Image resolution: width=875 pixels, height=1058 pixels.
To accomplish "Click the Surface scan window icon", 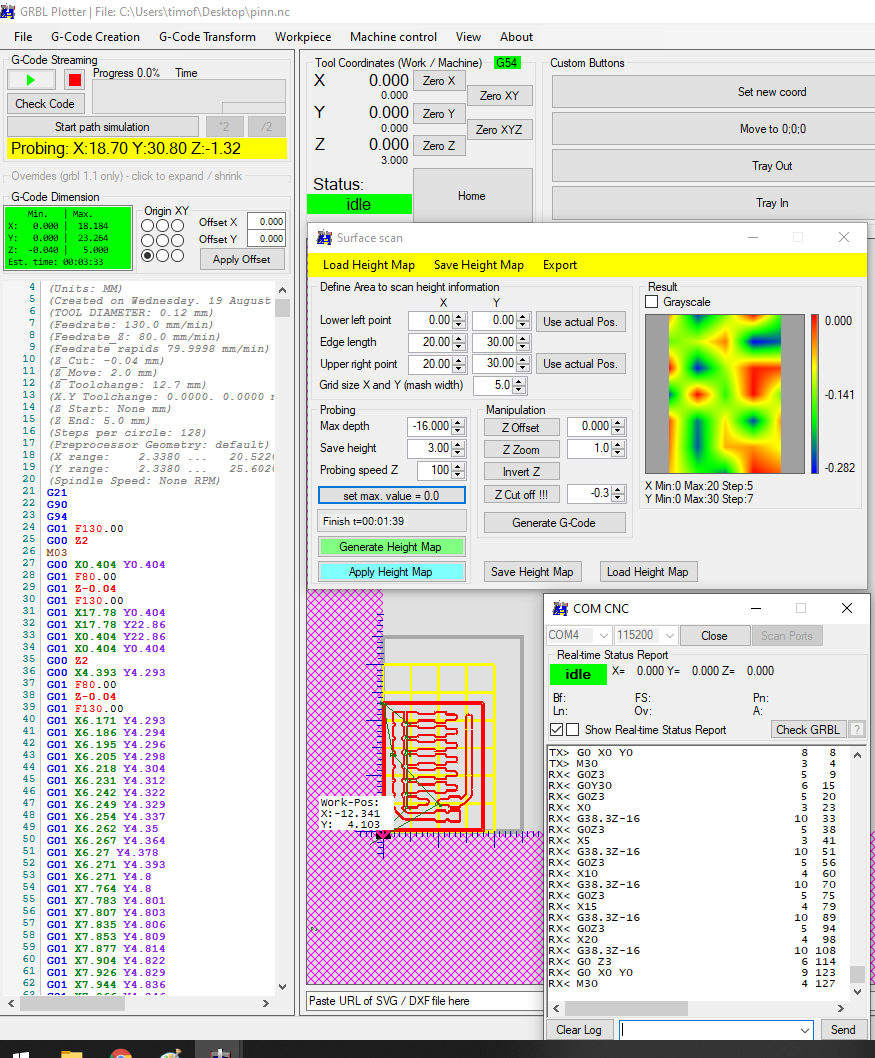I will pos(324,238).
